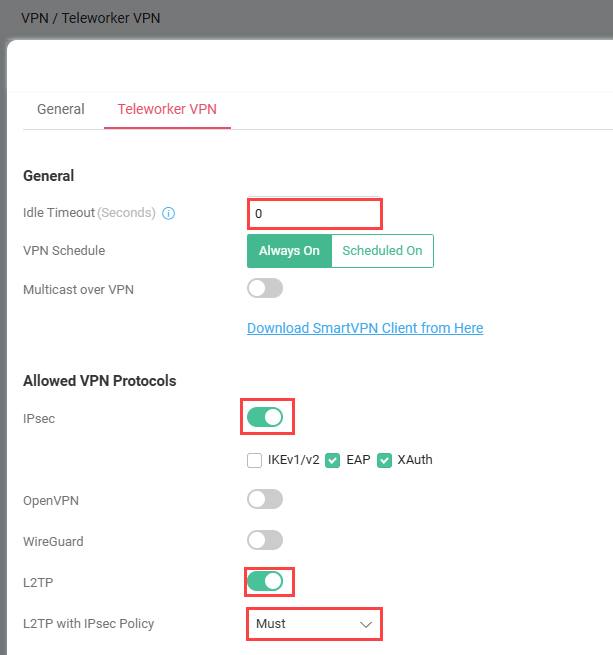Viewport: 613px width, 655px height.
Task: Click the Allowed VPN Protocols heading
Action: (99, 381)
